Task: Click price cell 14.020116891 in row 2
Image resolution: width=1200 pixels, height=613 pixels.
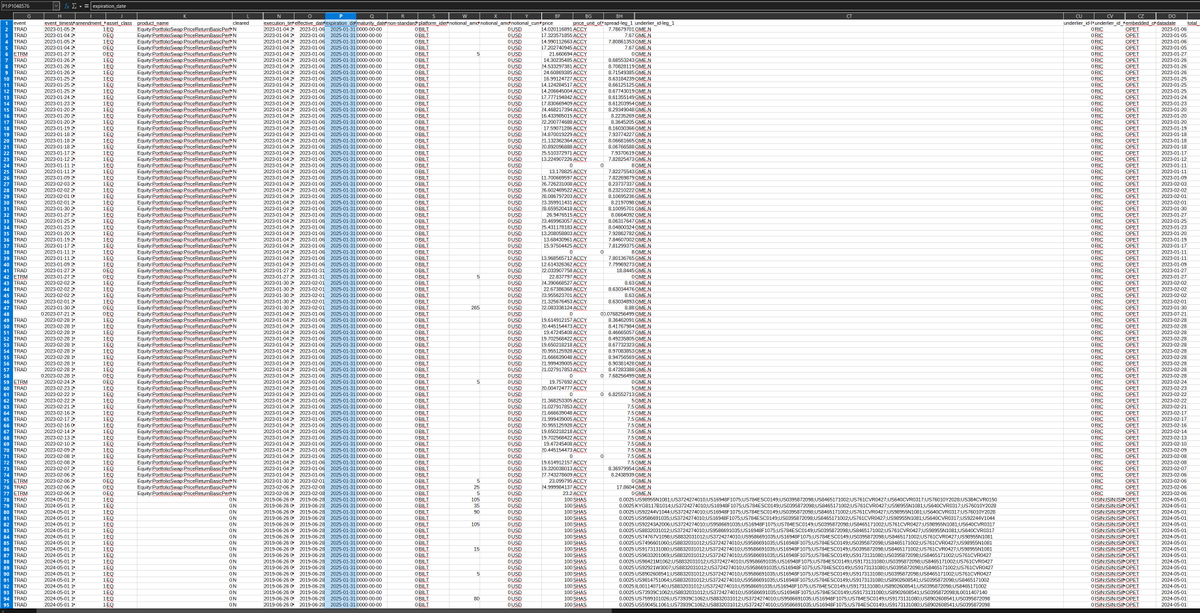Action: click(x=557, y=29)
